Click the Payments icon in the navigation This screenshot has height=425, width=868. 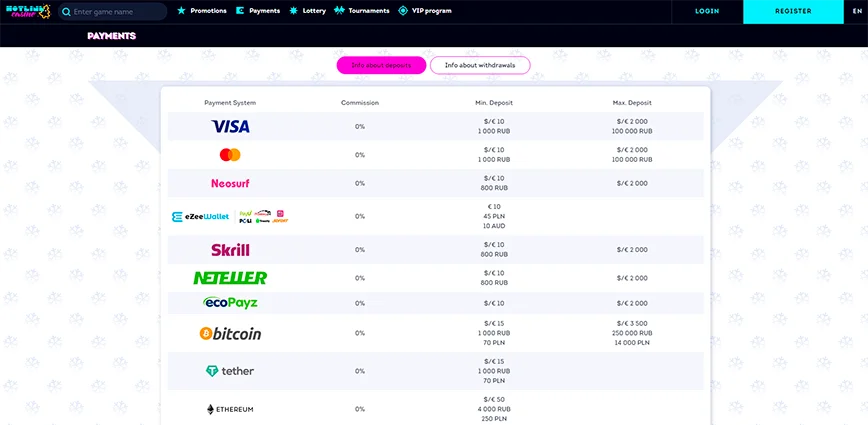(x=240, y=11)
